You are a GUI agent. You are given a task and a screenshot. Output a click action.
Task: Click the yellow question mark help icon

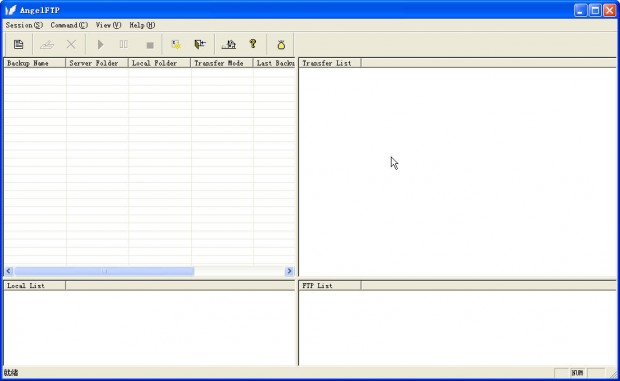tap(253, 43)
